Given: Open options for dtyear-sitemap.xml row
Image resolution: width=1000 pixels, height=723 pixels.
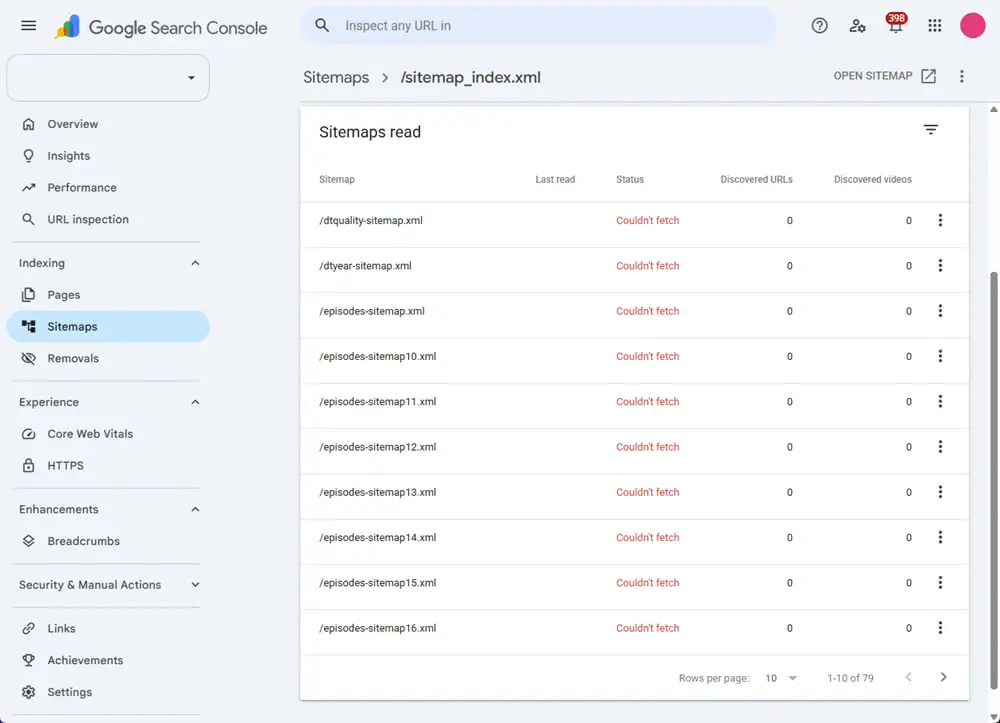Looking at the screenshot, I should pyautogui.click(x=940, y=265).
